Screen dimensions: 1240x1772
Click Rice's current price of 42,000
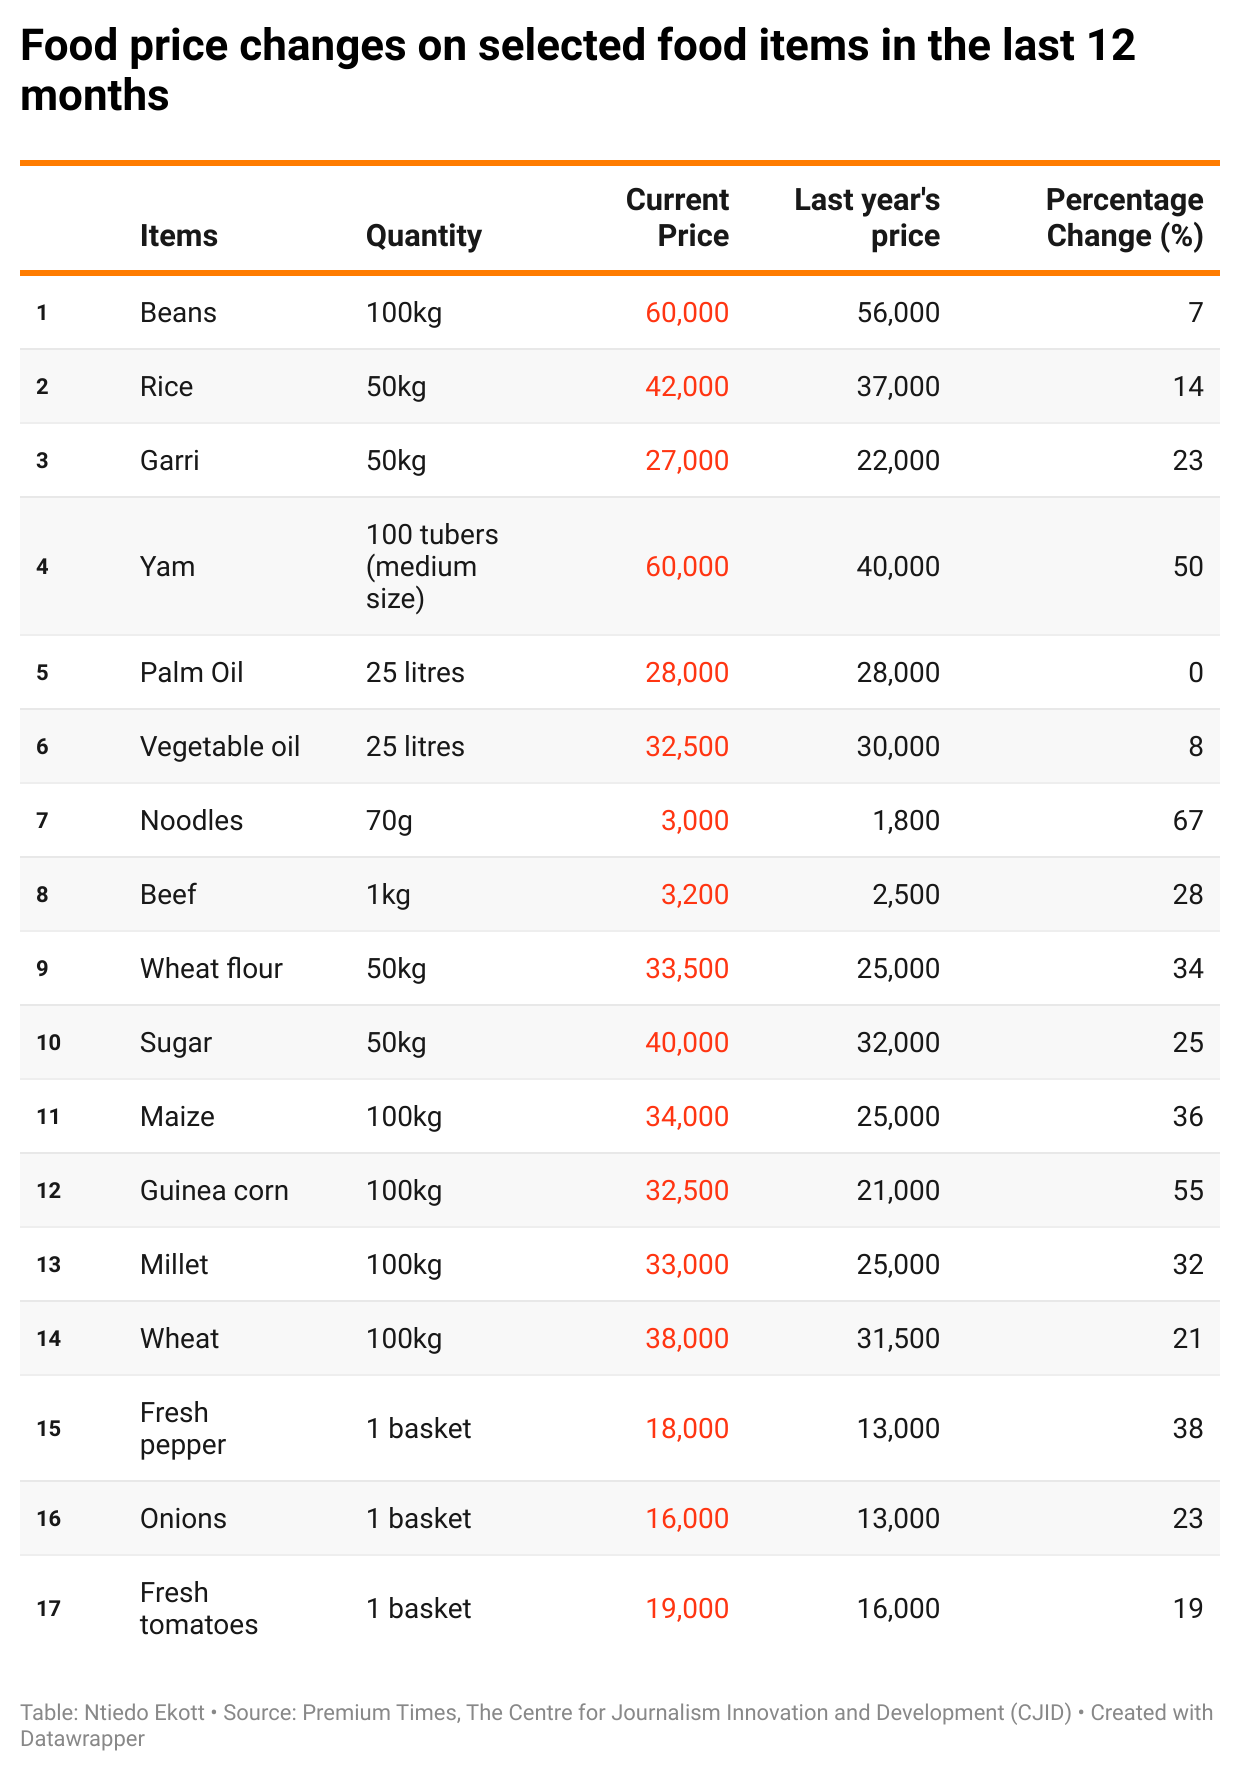(x=687, y=387)
